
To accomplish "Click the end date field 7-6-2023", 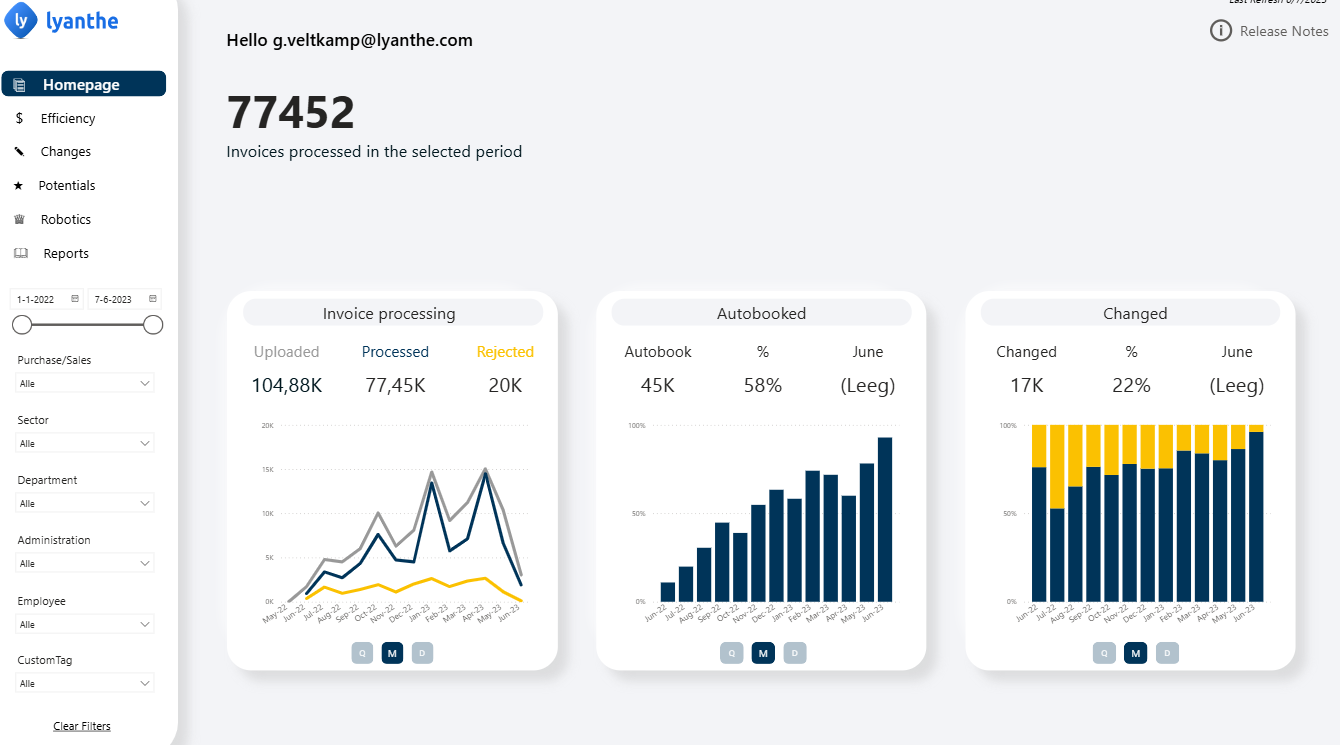I will pyautogui.click(x=125, y=299).
